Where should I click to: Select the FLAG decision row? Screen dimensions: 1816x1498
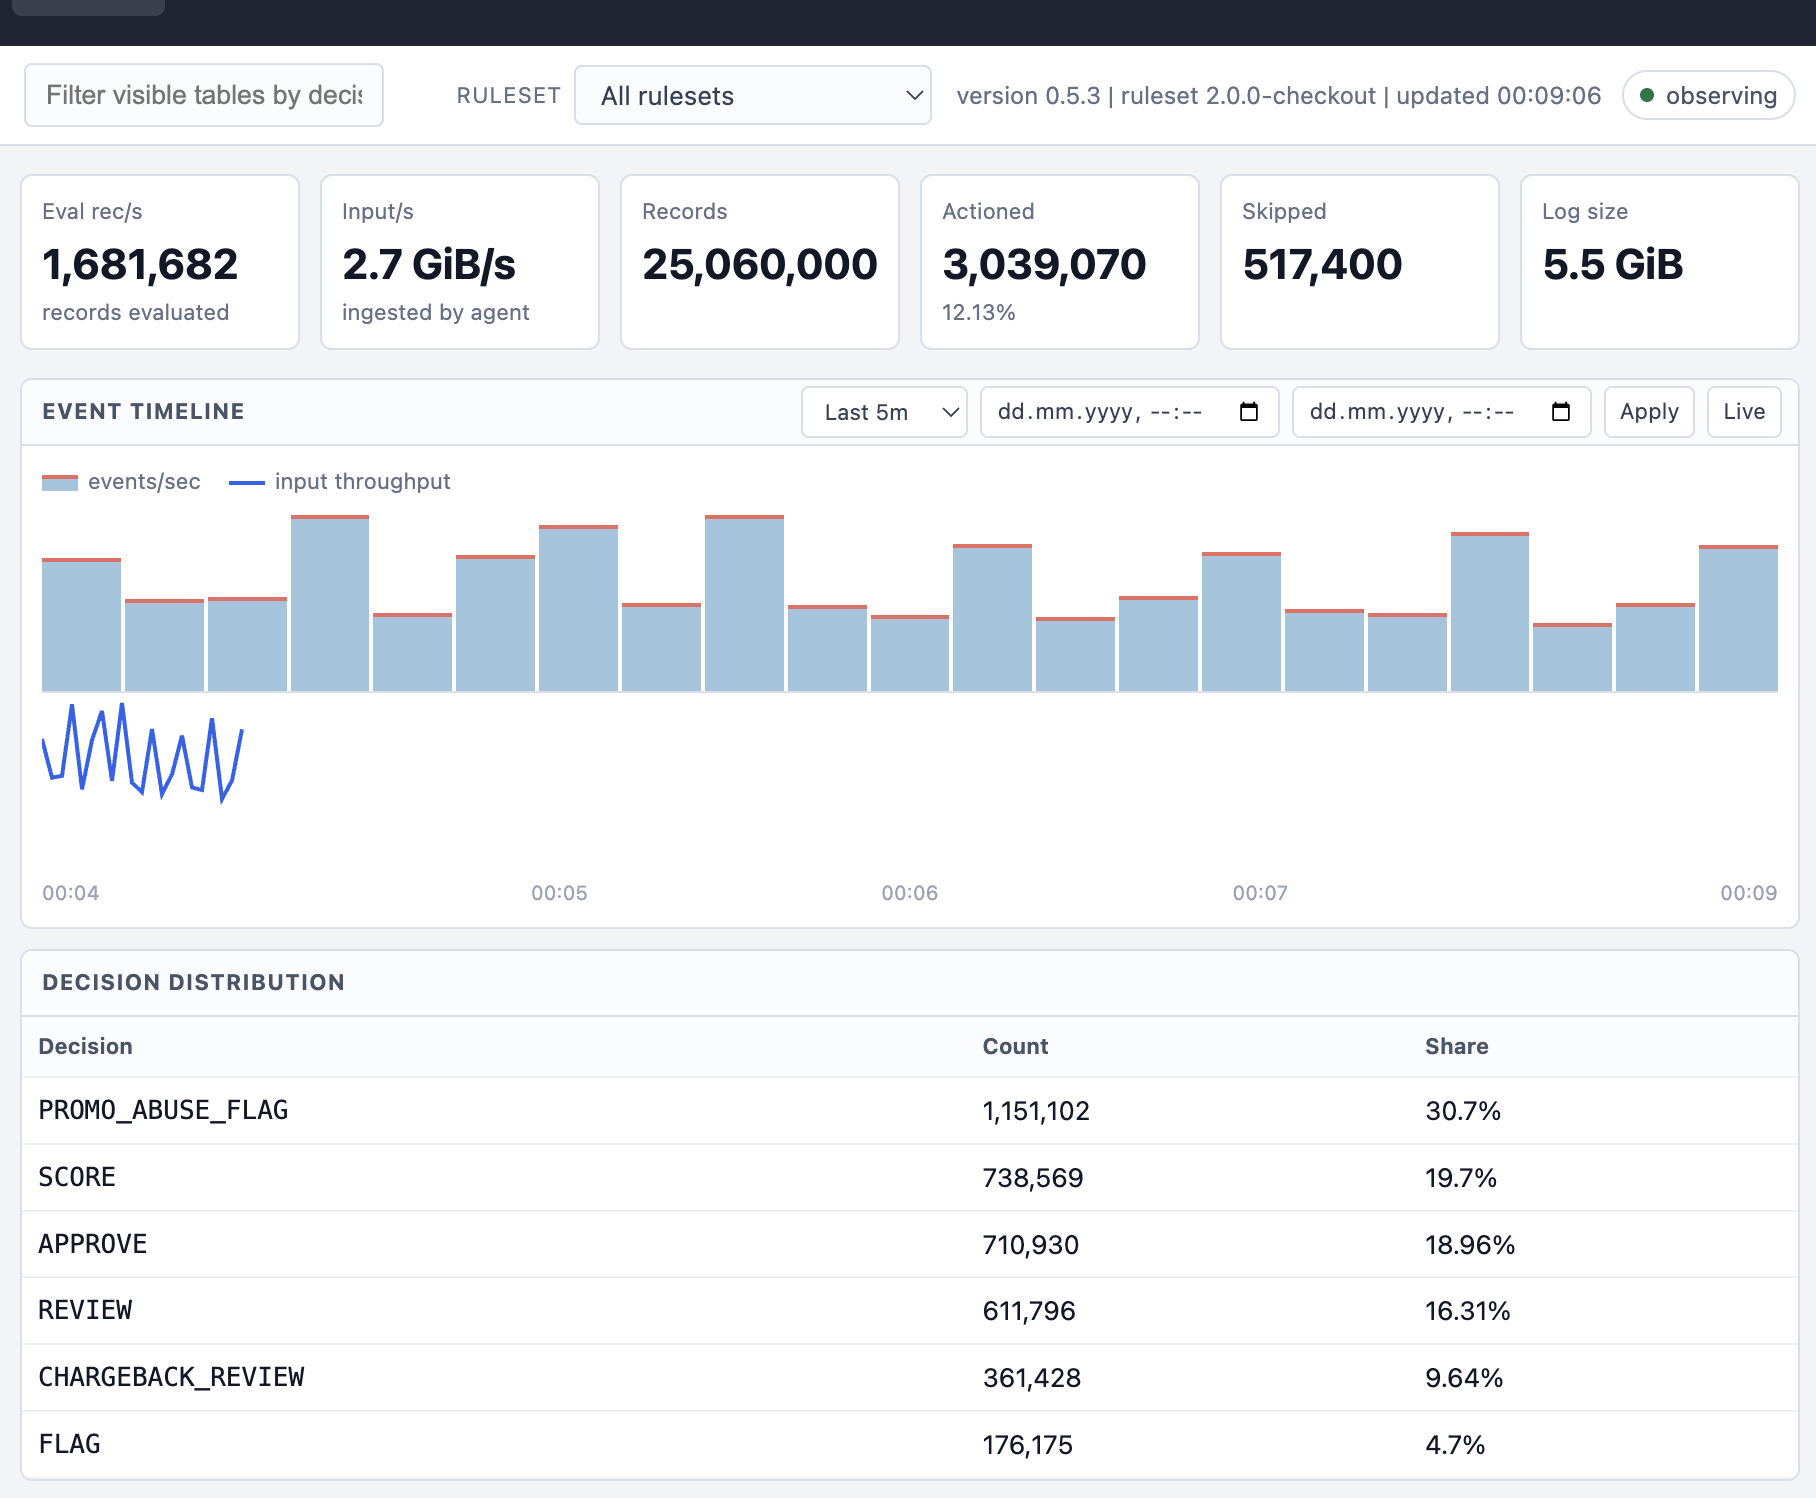pos(910,1445)
